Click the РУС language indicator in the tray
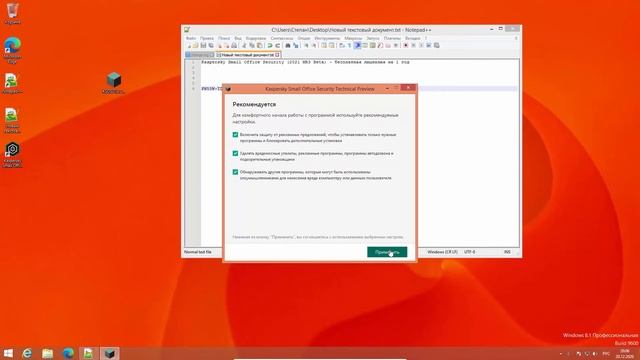Screen dimensions: 640x360 click(x=606, y=353)
